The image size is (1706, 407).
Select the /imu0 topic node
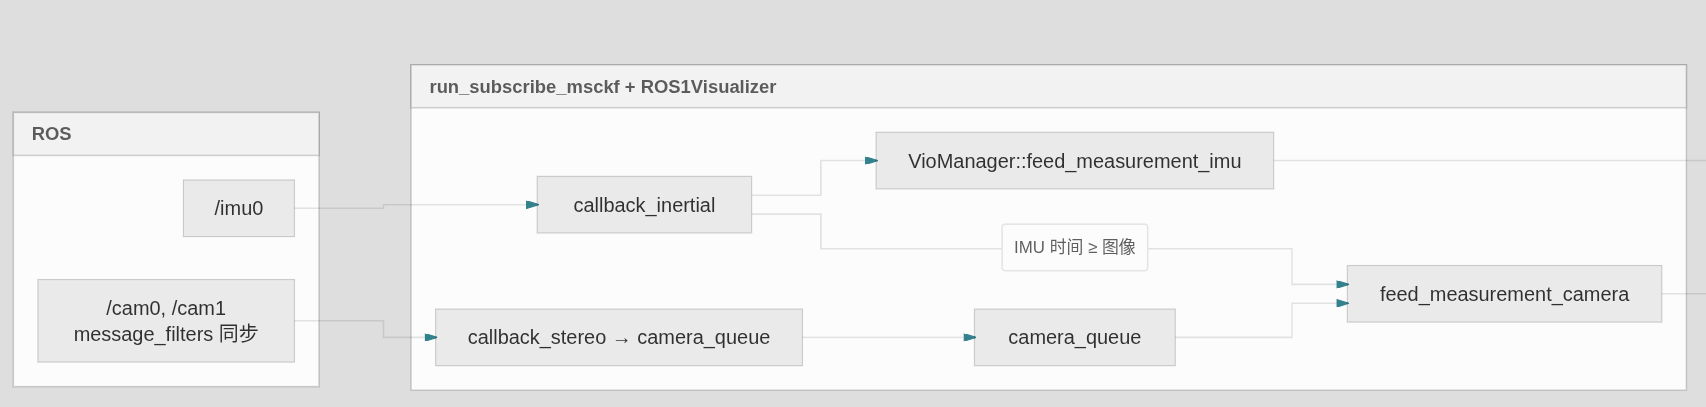(x=239, y=208)
